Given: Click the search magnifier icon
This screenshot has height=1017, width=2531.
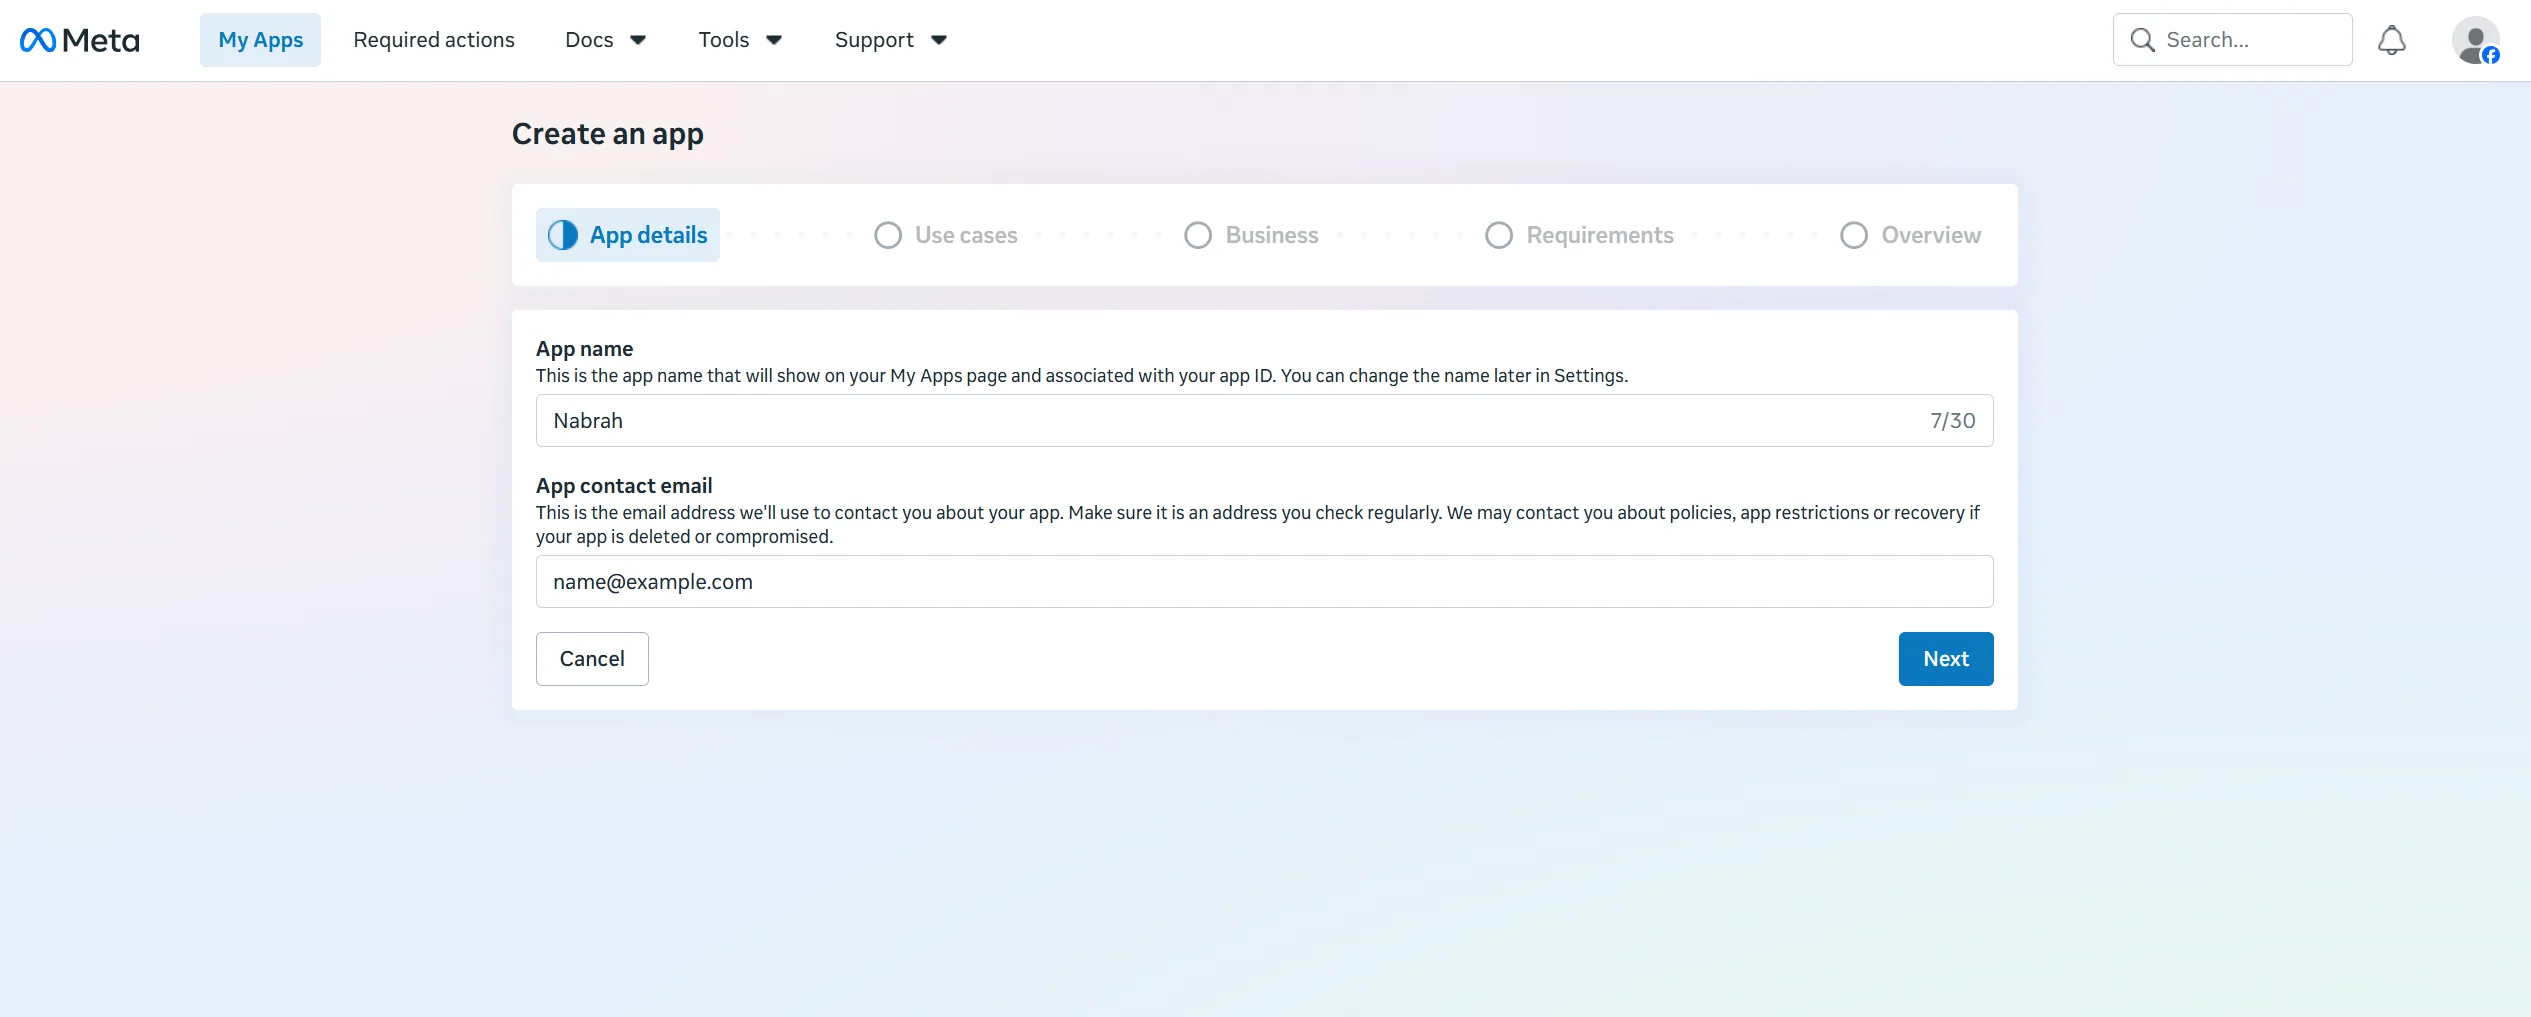Looking at the screenshot, I should click(2142, 40).
